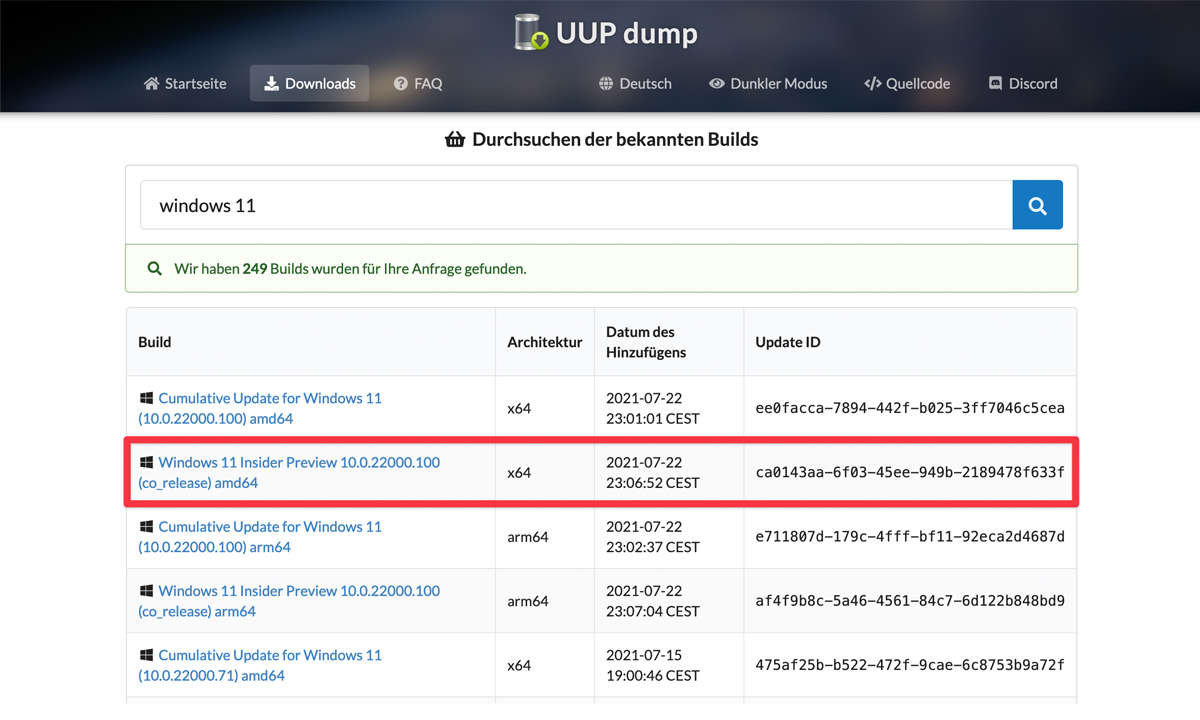Focus the search field containing "windows 11"
Image resolution: width=1200 pixels, height=720 pixels.
576,205
